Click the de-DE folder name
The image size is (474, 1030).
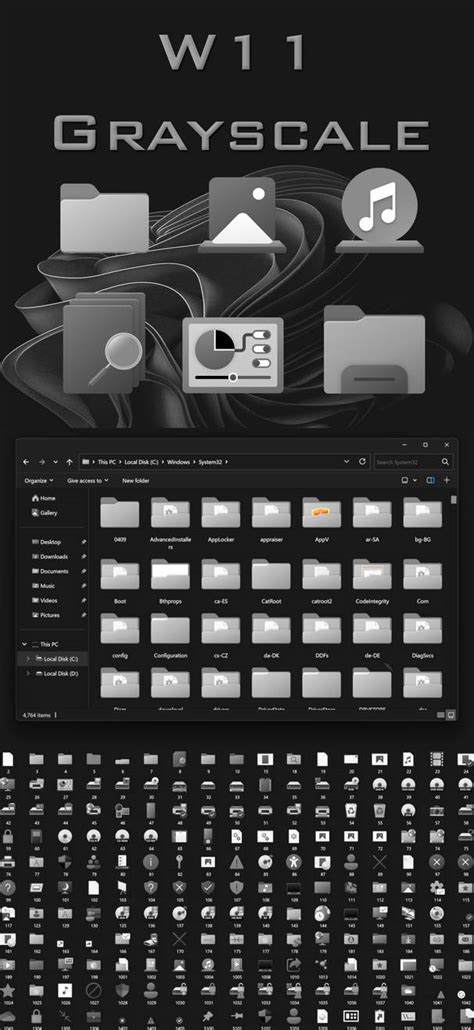click(x=372, y=656)
